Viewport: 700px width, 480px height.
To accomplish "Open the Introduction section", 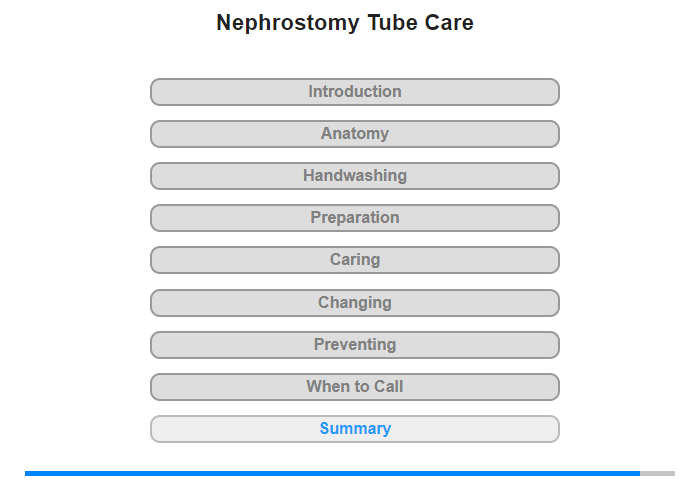I will 354,92.
